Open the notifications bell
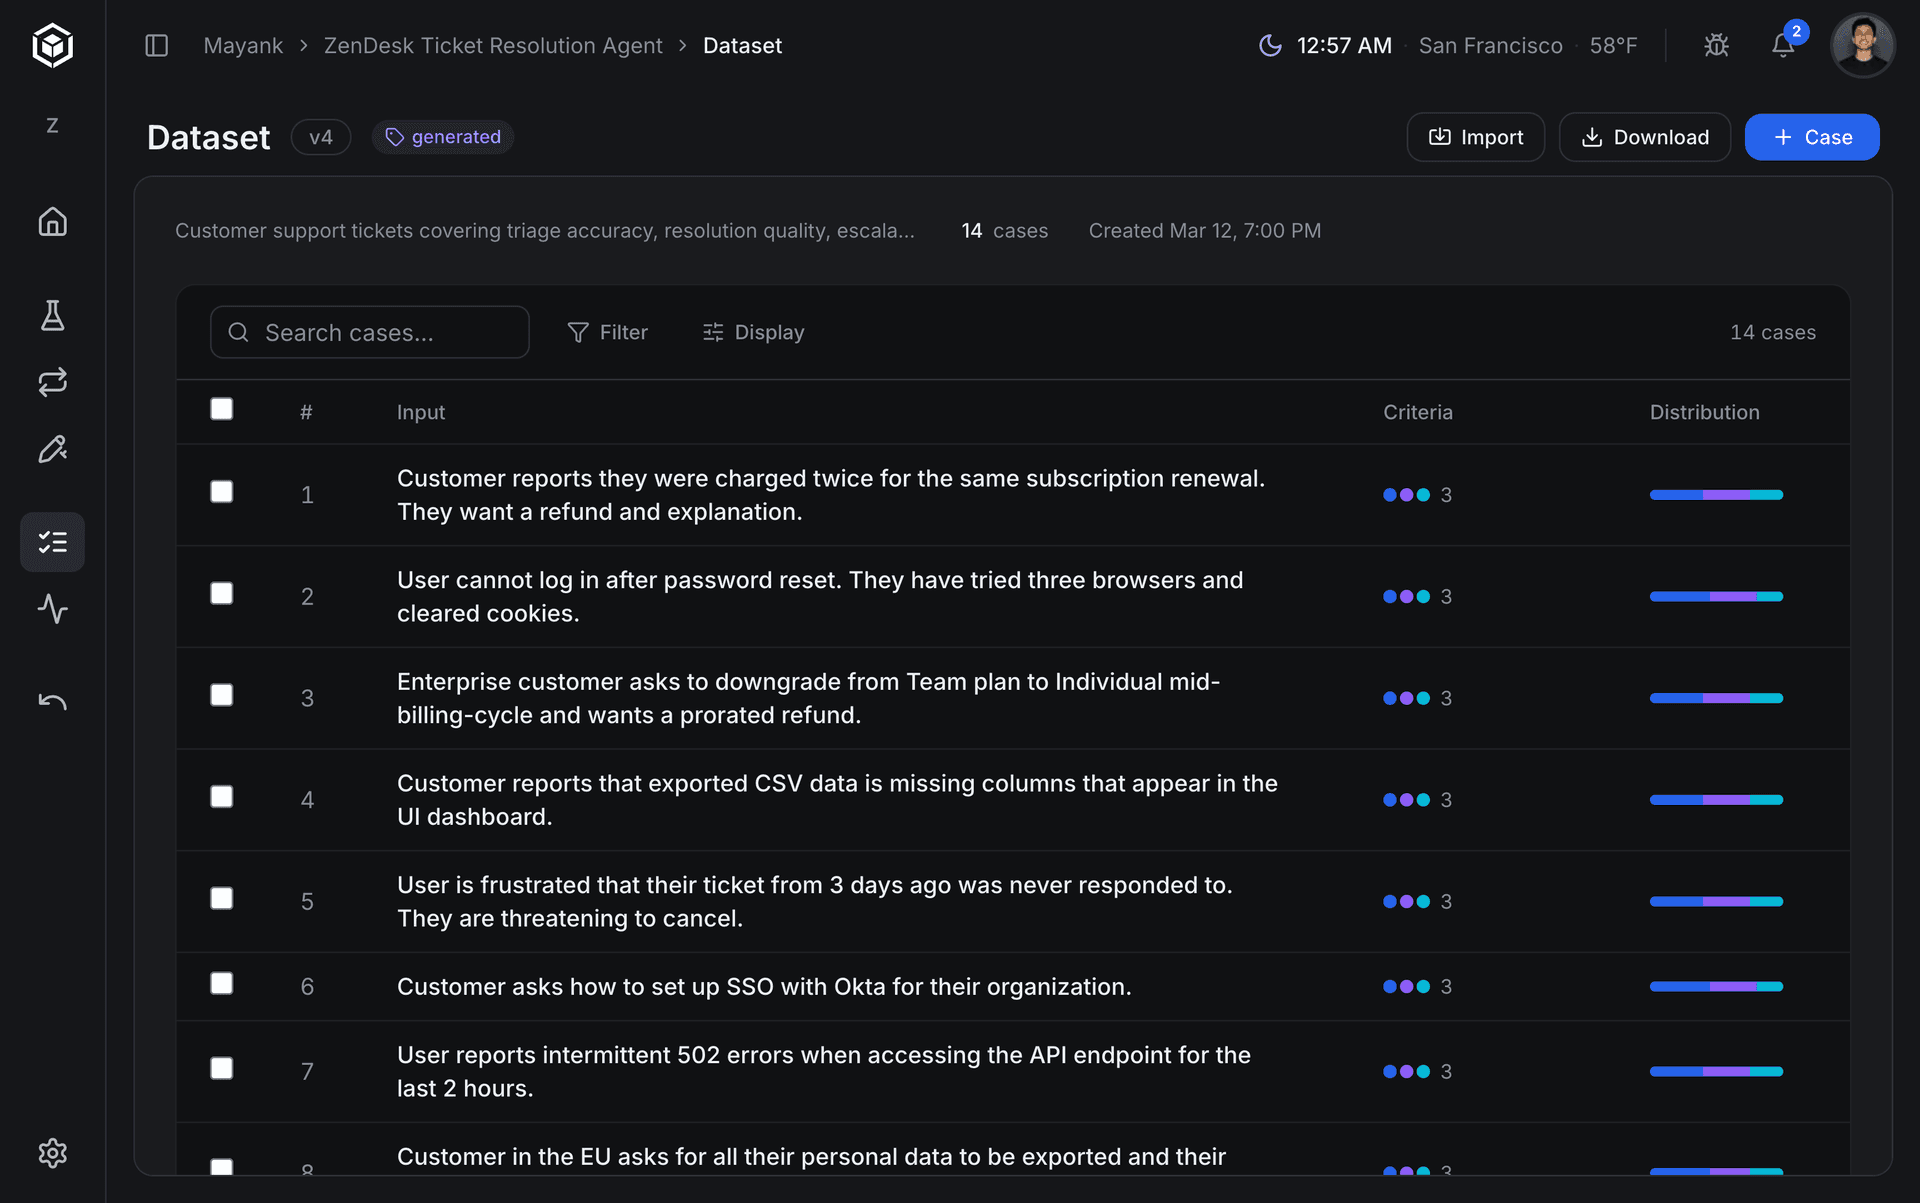The width and height of the screenshot is (1920, 1203). [1782, 45]
